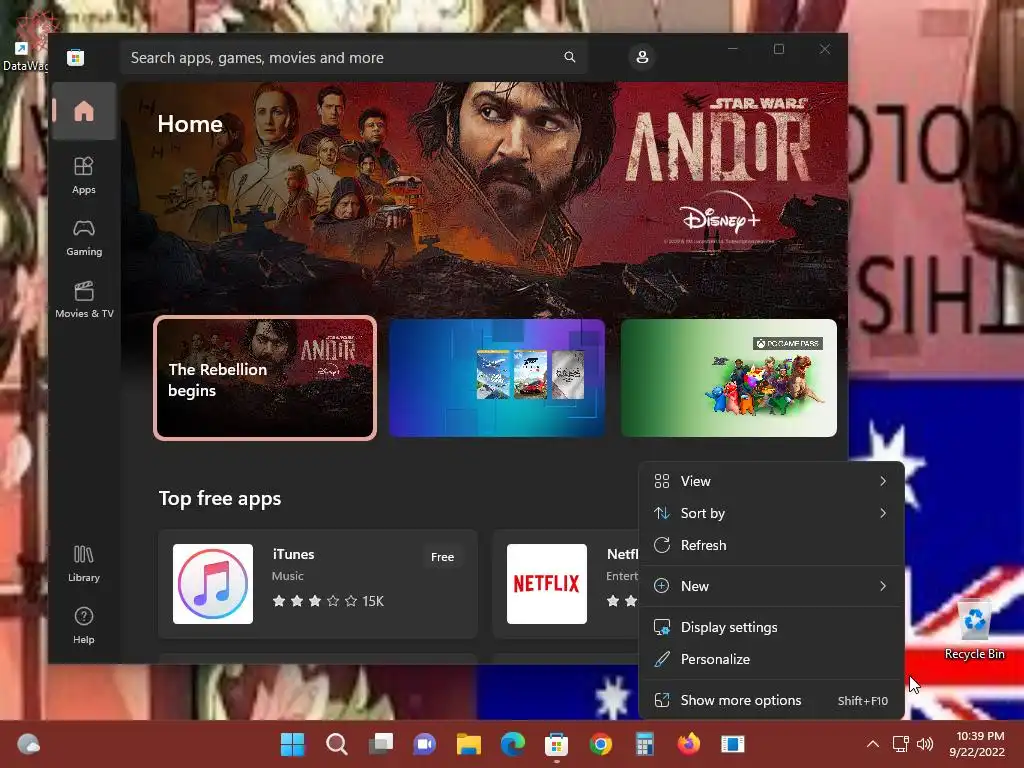The height and width of the screenshot is (768, 1024).
Task: Open the iTunes app icon
Action: tap(213, 584)
